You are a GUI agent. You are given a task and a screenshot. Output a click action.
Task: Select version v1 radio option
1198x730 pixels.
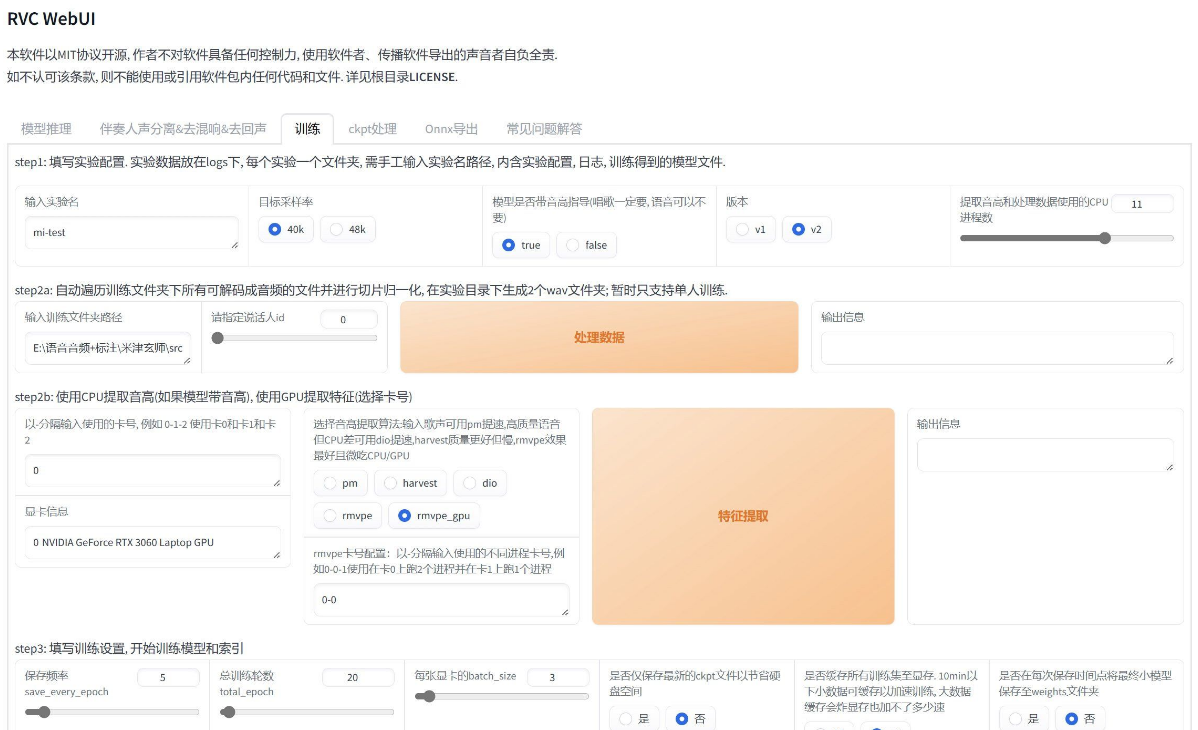click(751, 230)
